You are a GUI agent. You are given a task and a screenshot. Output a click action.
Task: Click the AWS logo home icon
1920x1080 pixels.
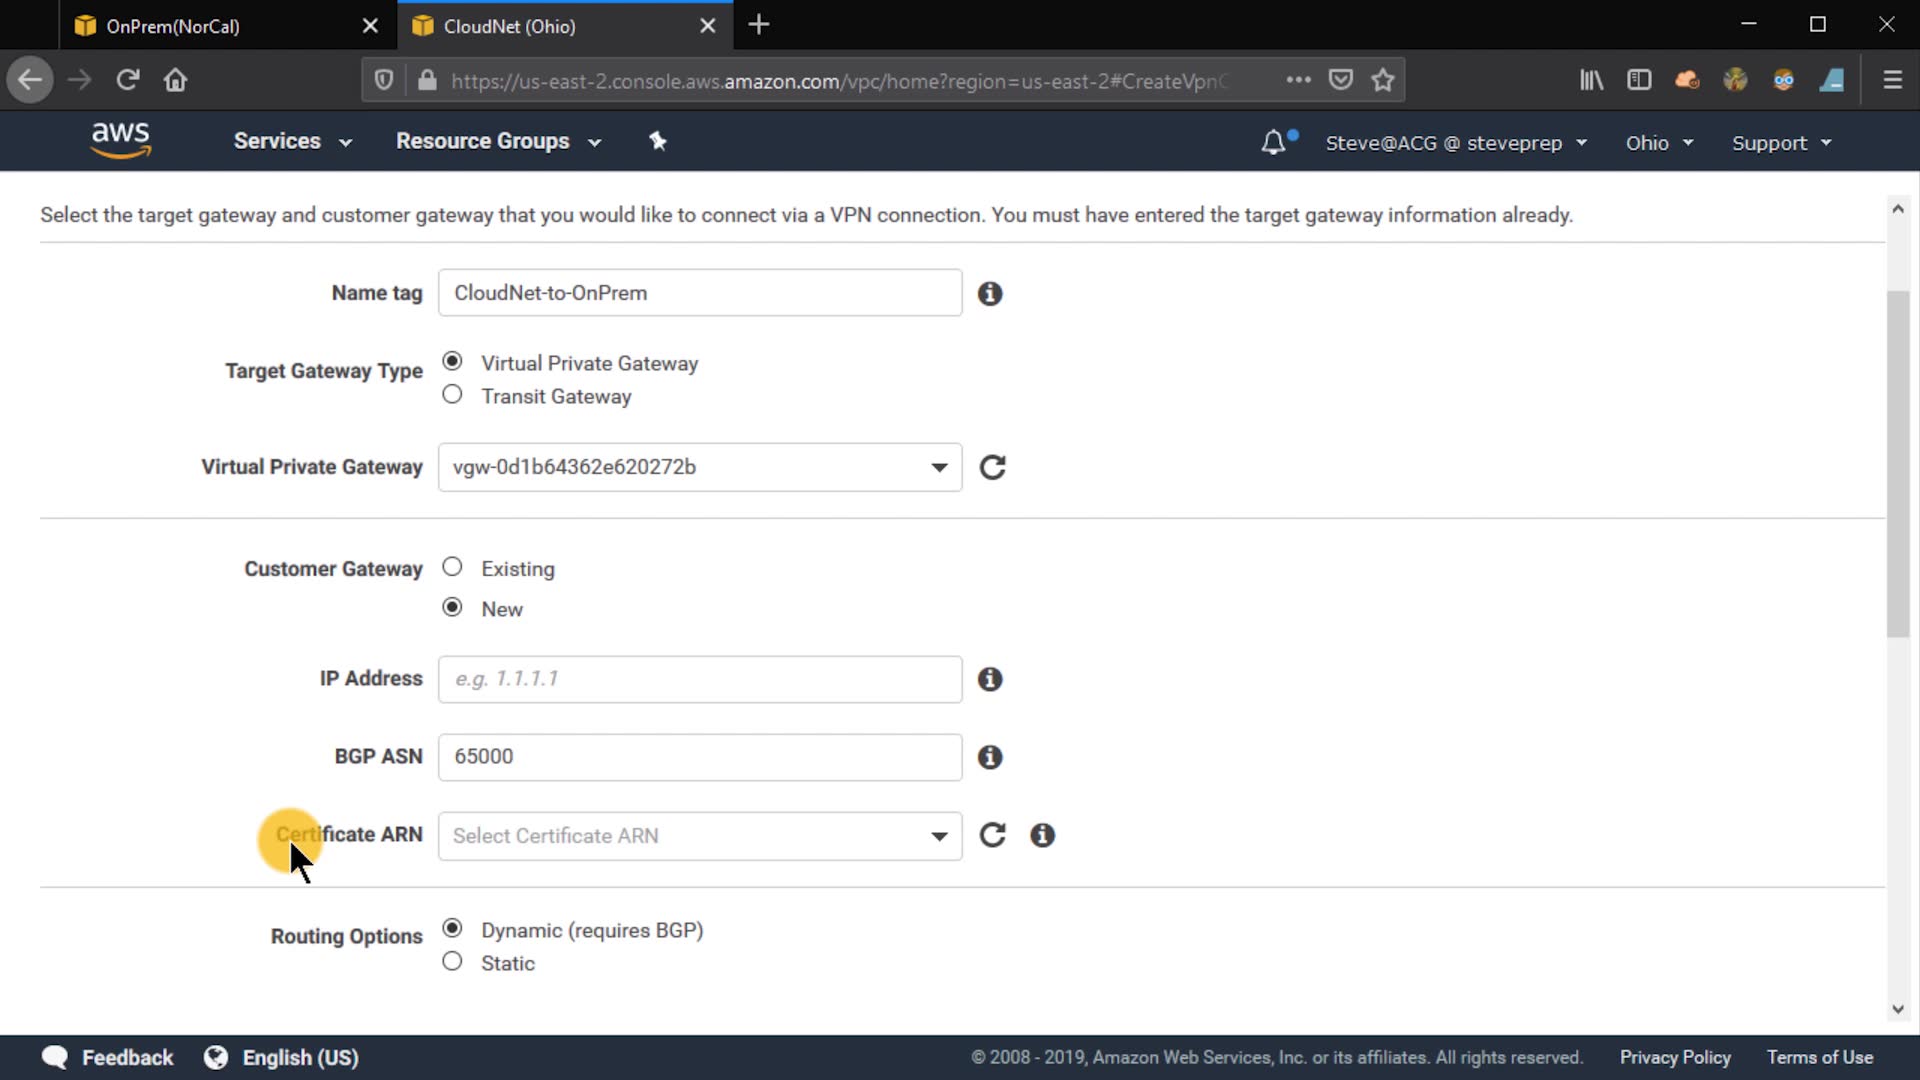(x=120, y=140)
